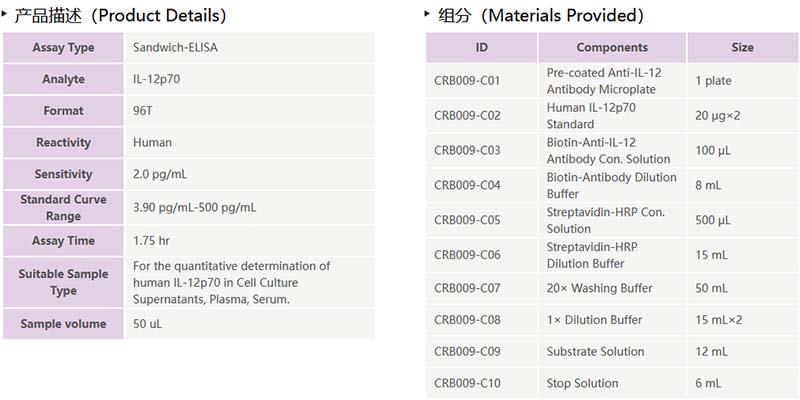
Task: Select the 3.90 pg/mL-500 pg/mL value
Action: (x=195, y=208)
